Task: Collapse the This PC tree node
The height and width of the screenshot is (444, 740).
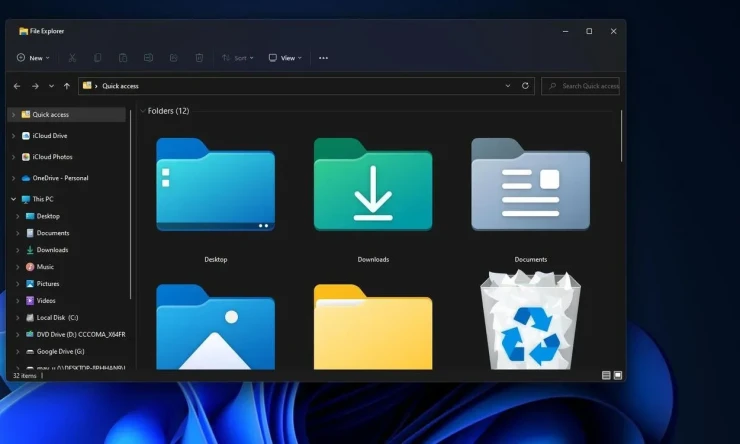Action: 14,199
